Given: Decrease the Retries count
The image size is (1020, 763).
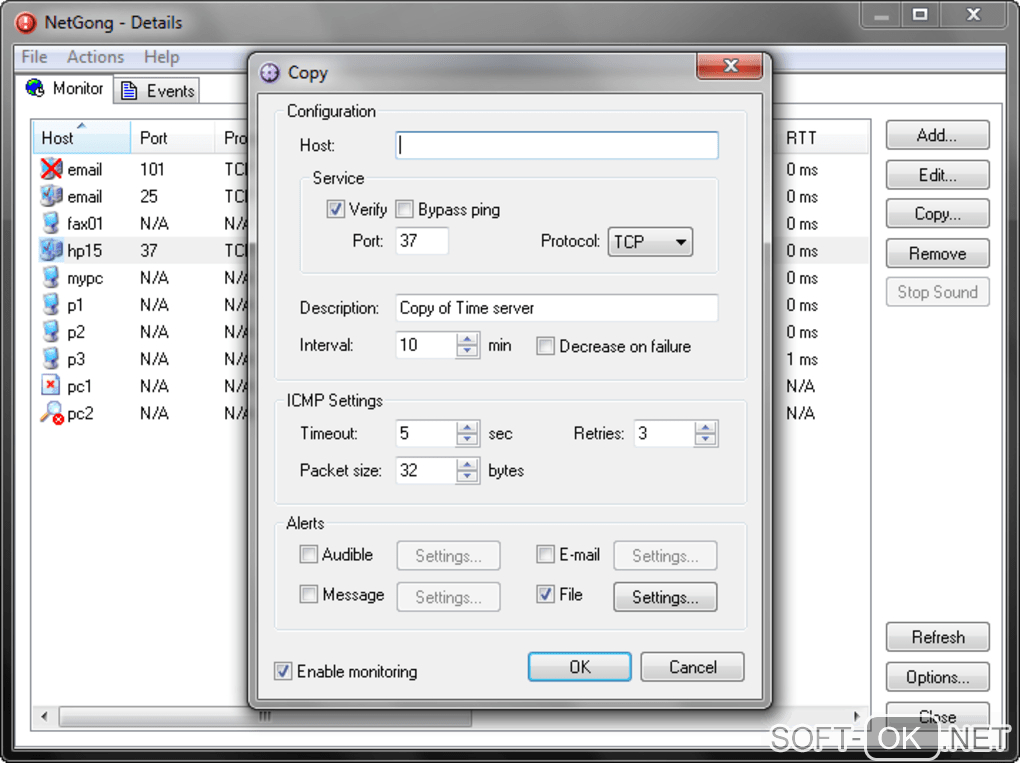Looking at the screenshot, I should click(x=705, y=440).
